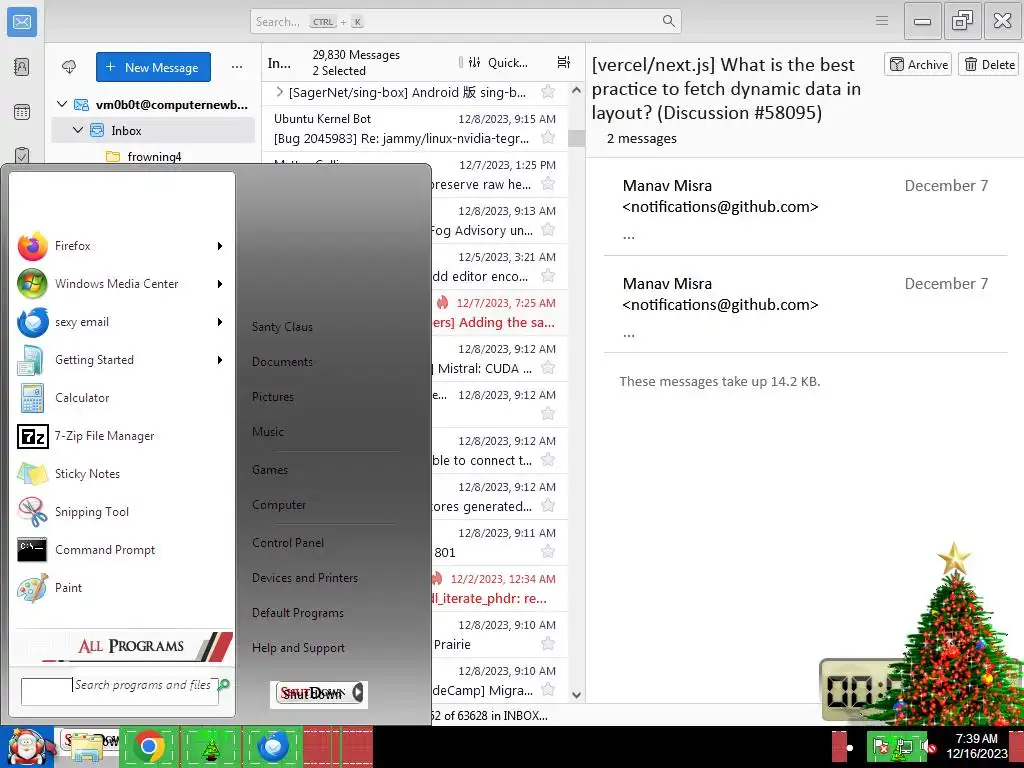The height and width of the screenshot is (768, 1024).
Task: Click the Get Messages cloud icon
Action: click(x=69, y=67)
